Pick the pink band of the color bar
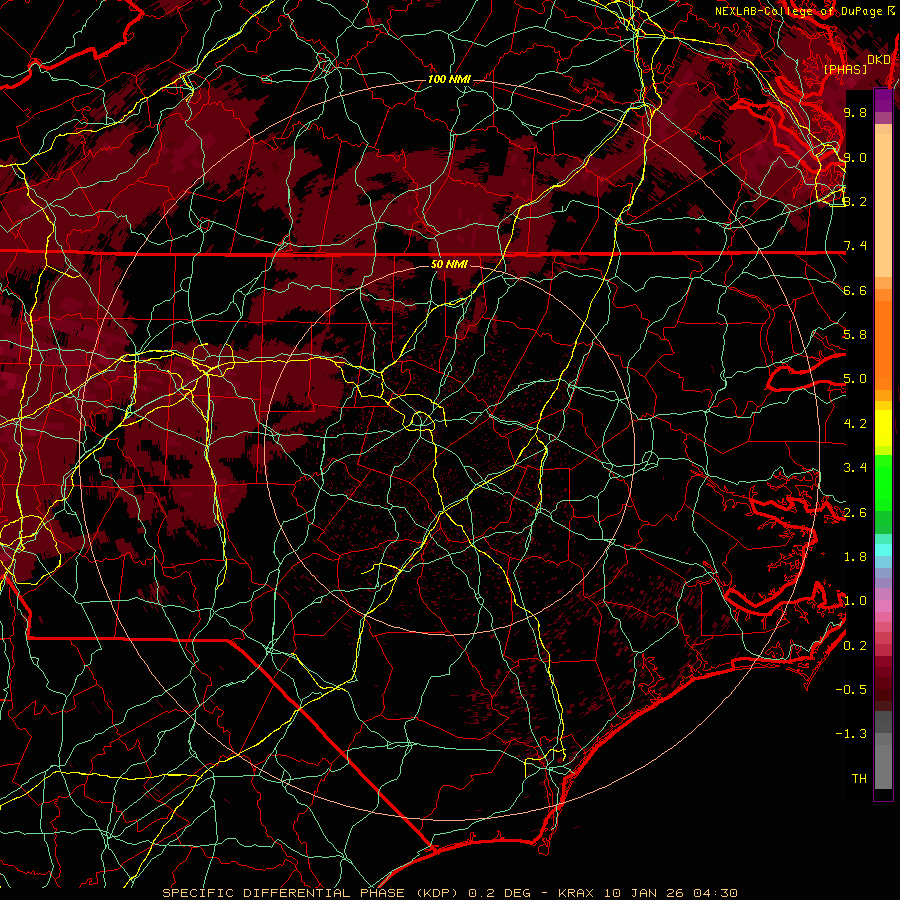 (883, 605)
